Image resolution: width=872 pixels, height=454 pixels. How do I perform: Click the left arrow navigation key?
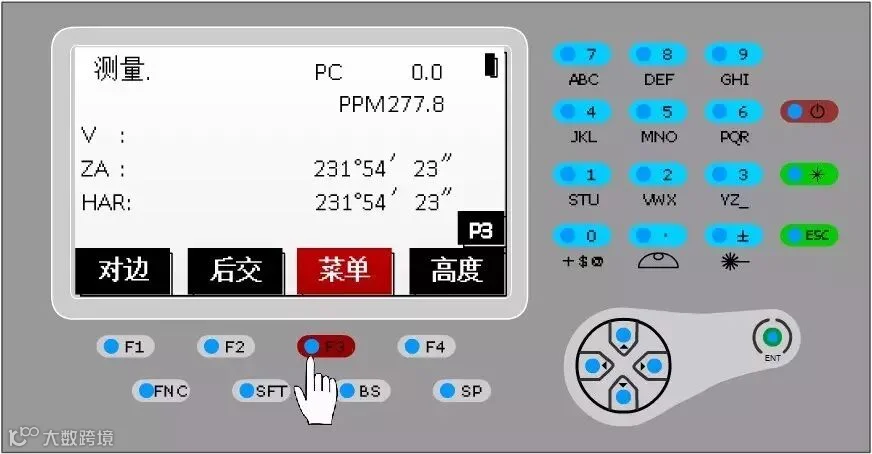coord(594,366)
